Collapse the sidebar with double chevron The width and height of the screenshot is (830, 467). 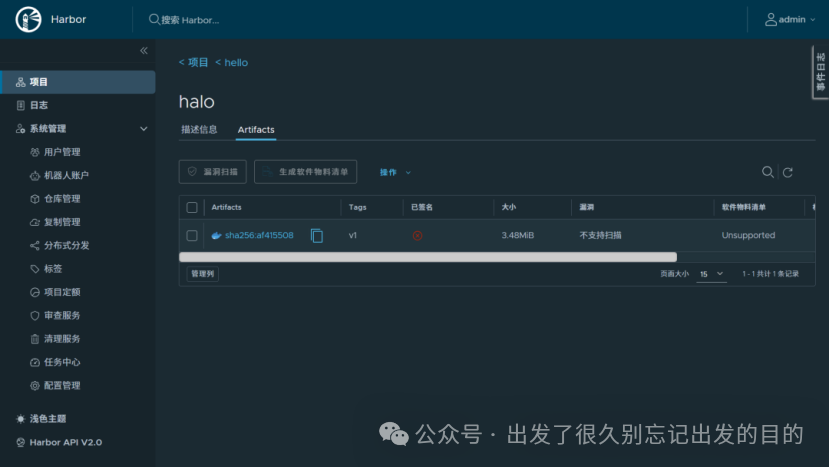click(144, 51)
